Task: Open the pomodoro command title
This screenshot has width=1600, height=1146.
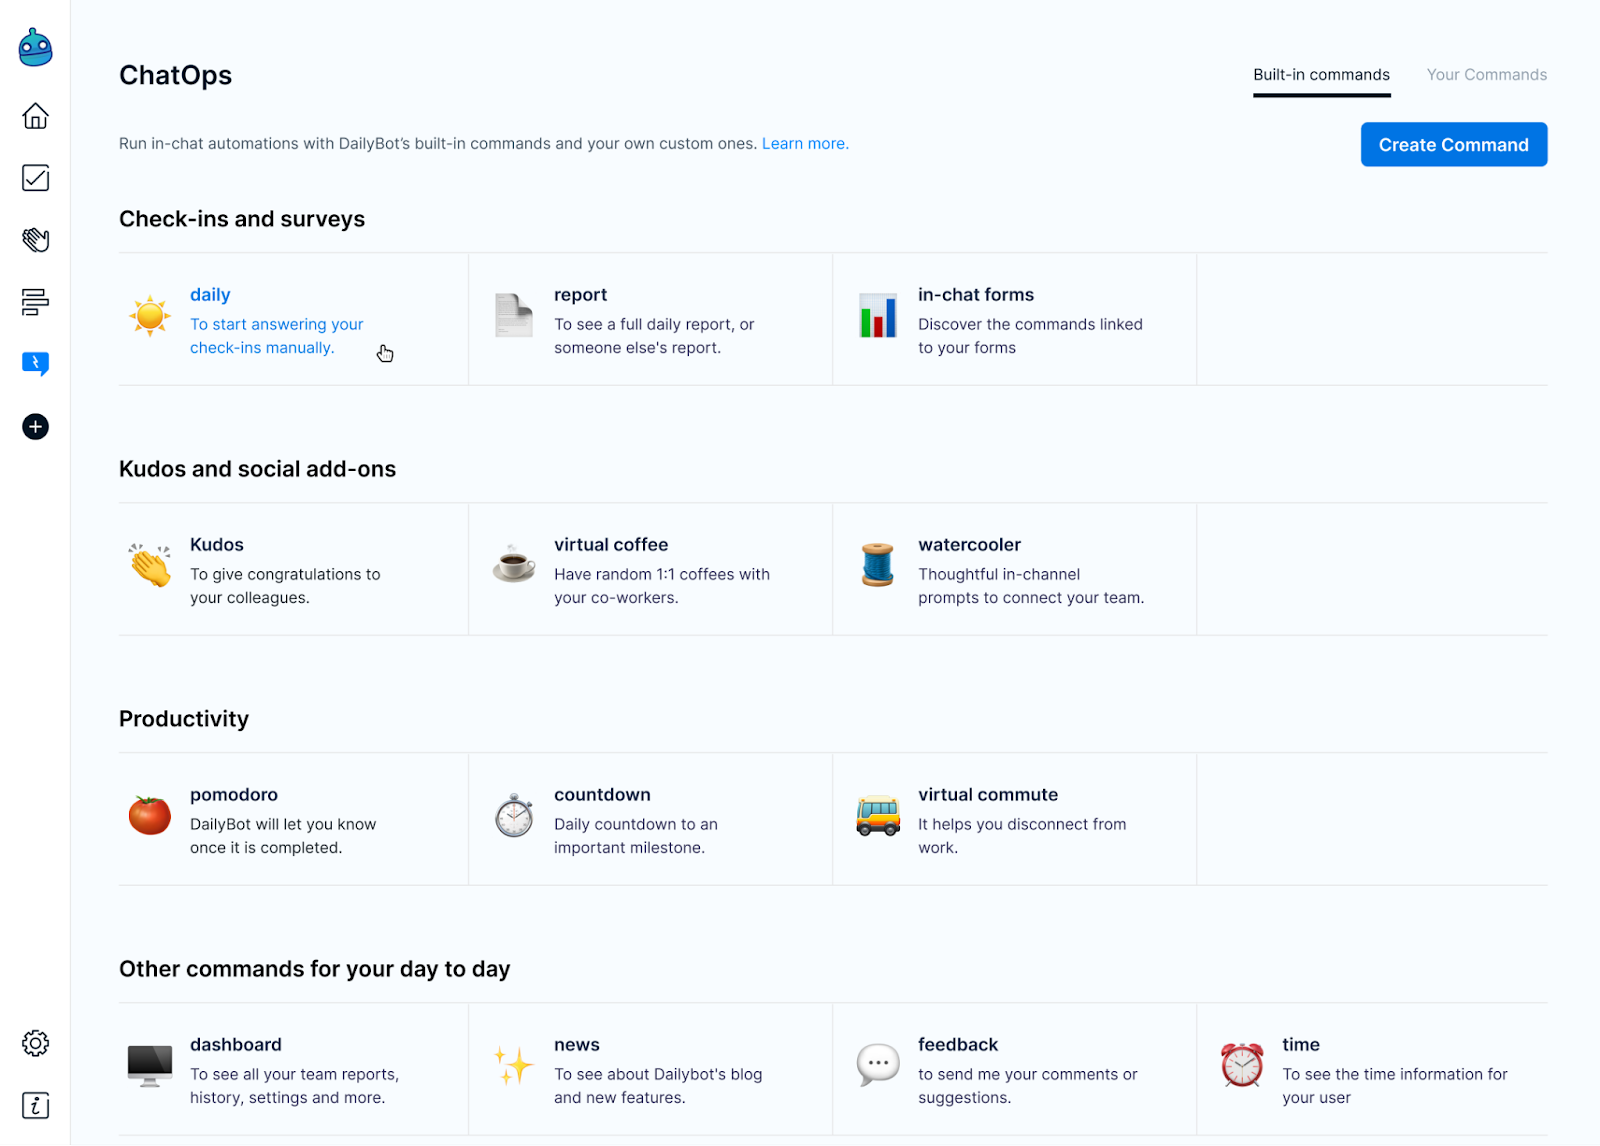Action: [234, 795]
